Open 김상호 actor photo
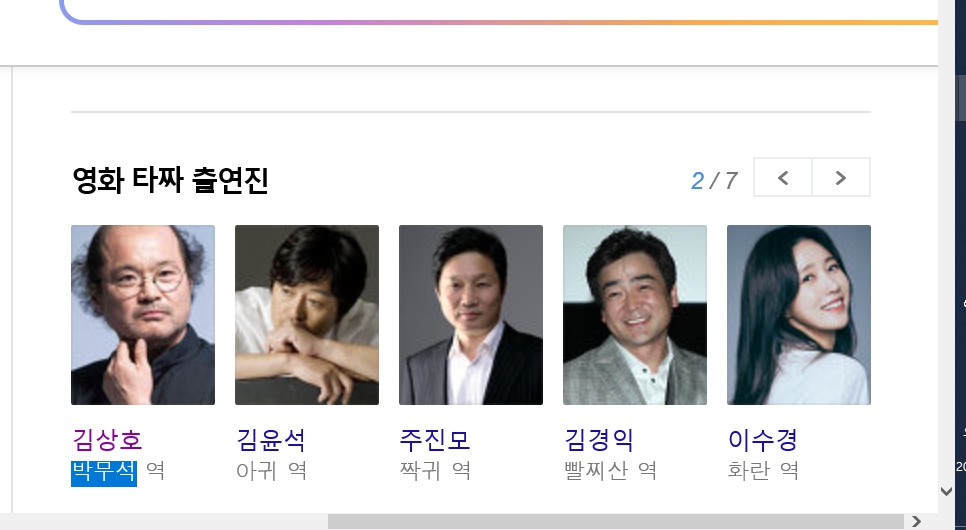 coord(143,315)
